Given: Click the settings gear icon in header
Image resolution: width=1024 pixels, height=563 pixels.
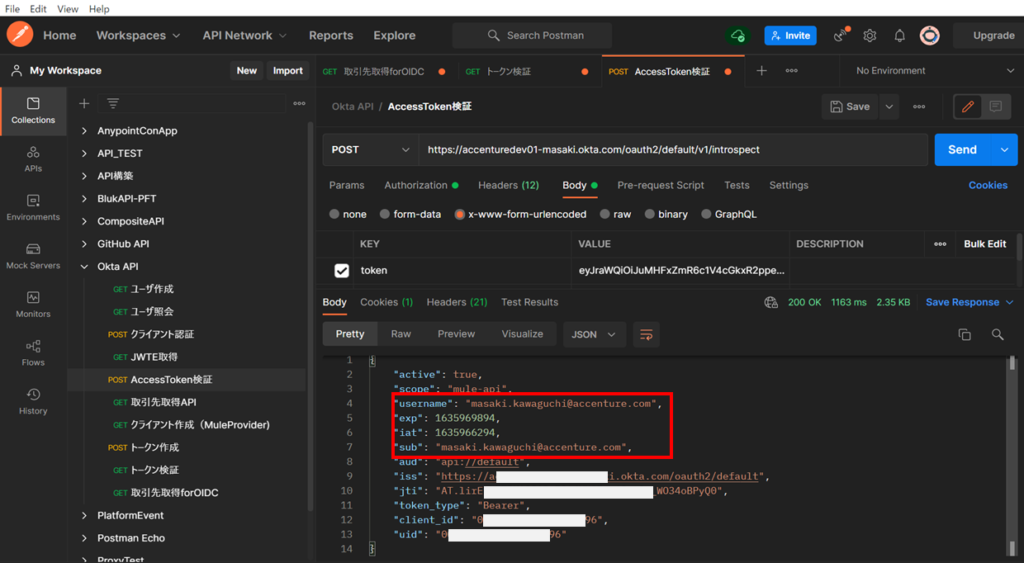Looking at the screenshot, I should 870,35.
